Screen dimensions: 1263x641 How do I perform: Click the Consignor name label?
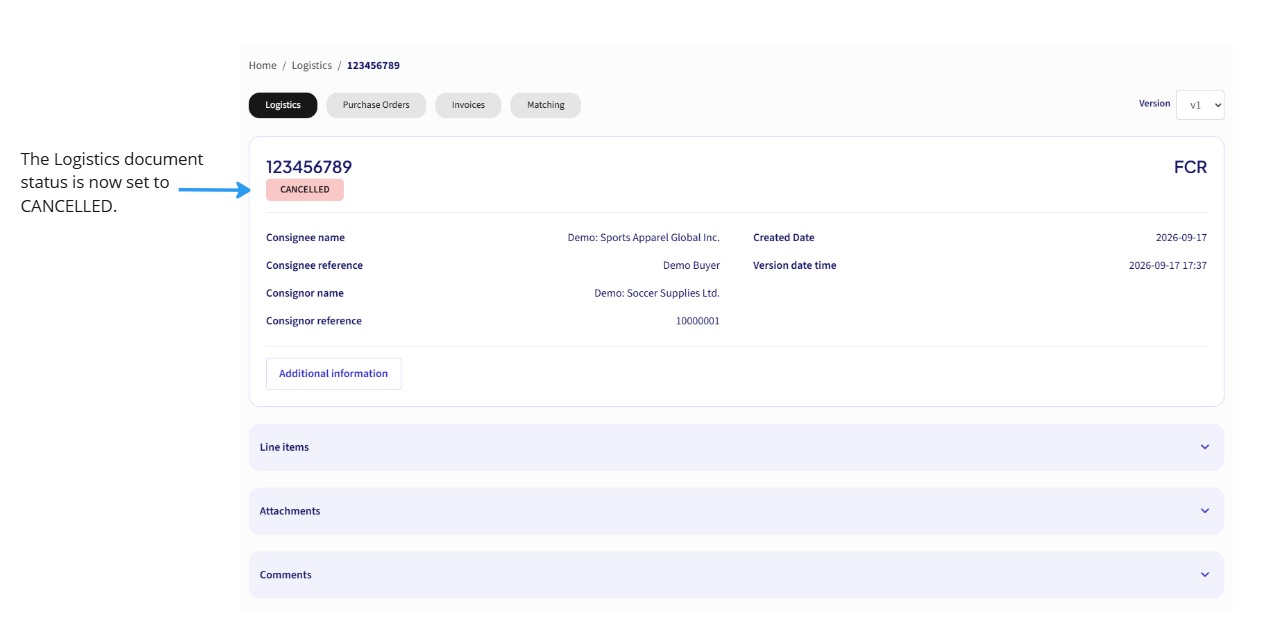click(305, 294)
